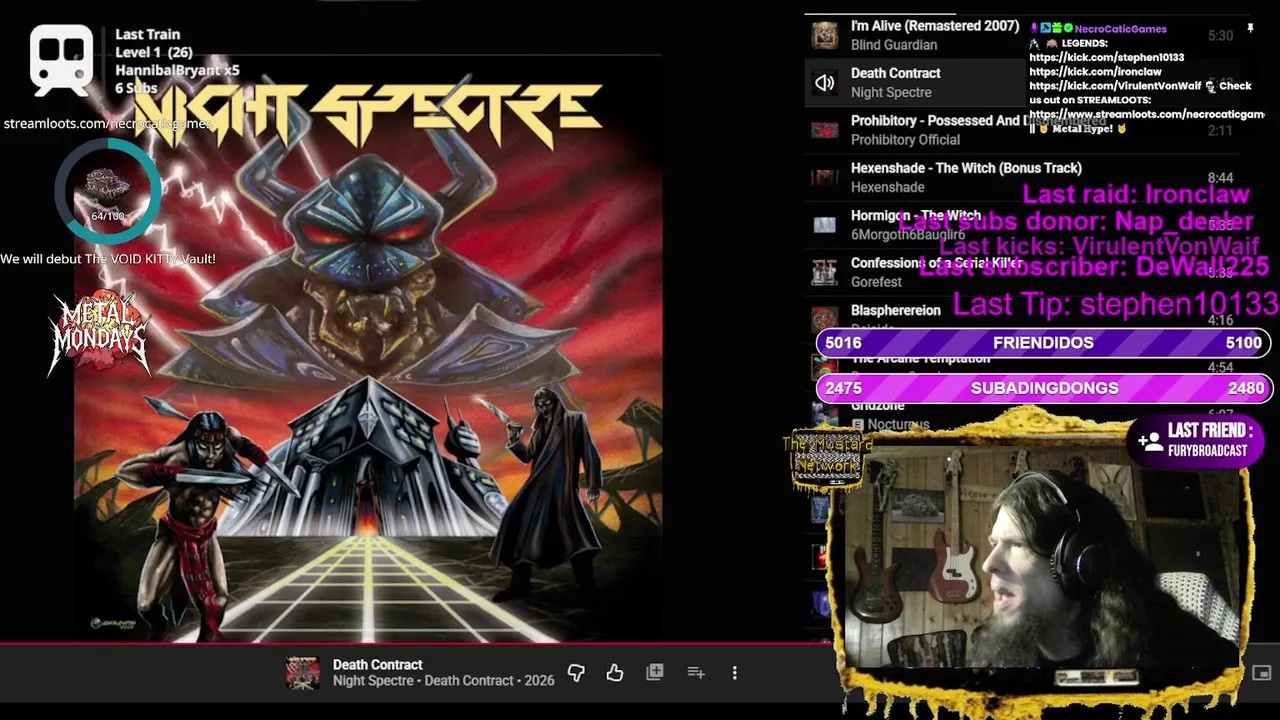Click the VOID KITTY Vault goal text
Image resolution: width=1280 pixels, height=720 pixels.
point(108,259)
